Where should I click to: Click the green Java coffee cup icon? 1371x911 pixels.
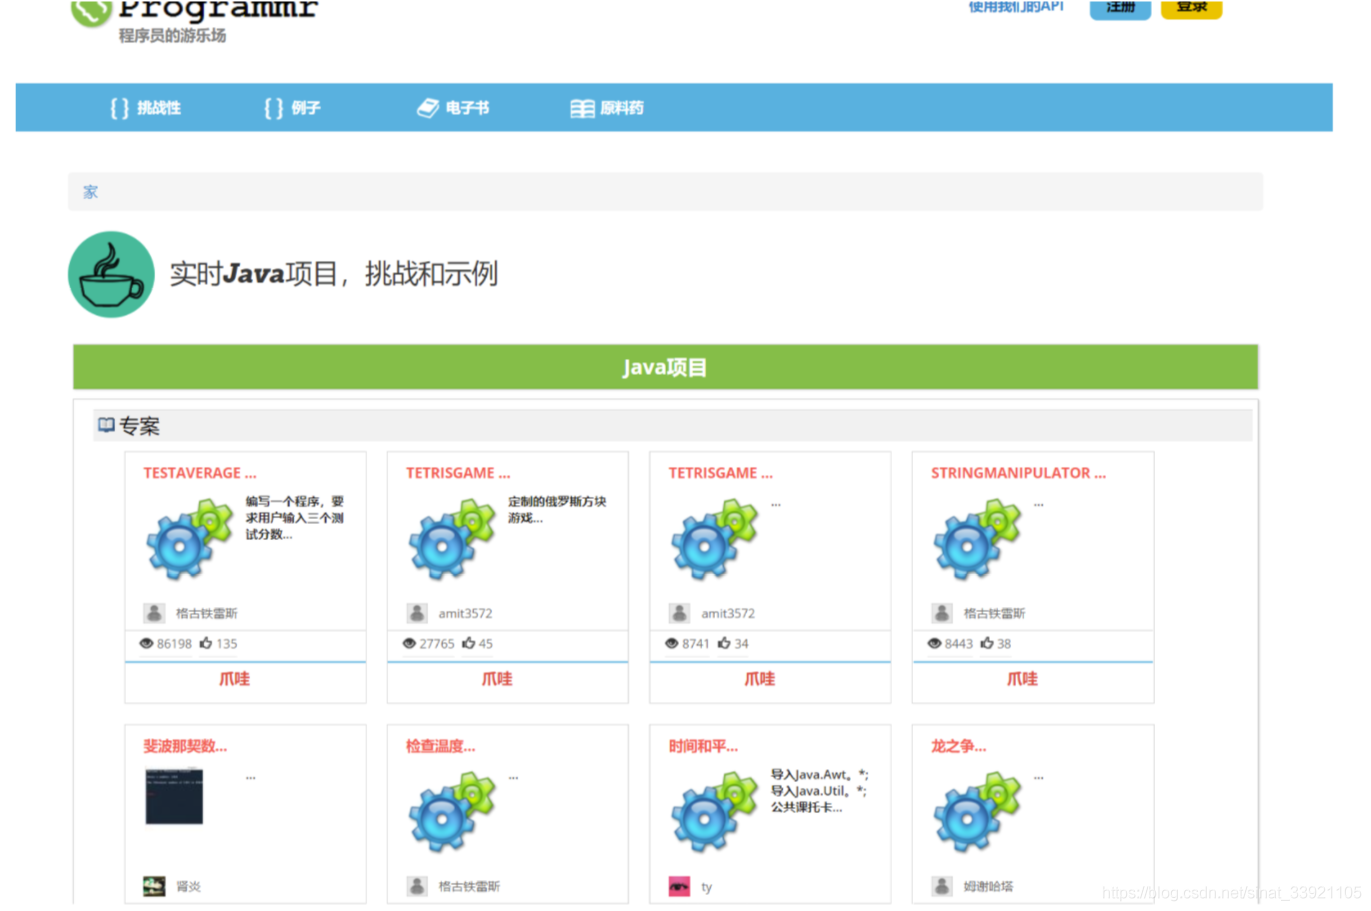pos(111,275)
